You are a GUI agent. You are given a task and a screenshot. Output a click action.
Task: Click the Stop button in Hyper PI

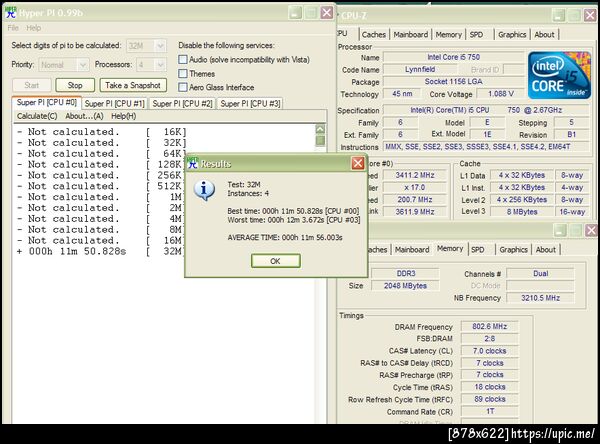point(75,85)
